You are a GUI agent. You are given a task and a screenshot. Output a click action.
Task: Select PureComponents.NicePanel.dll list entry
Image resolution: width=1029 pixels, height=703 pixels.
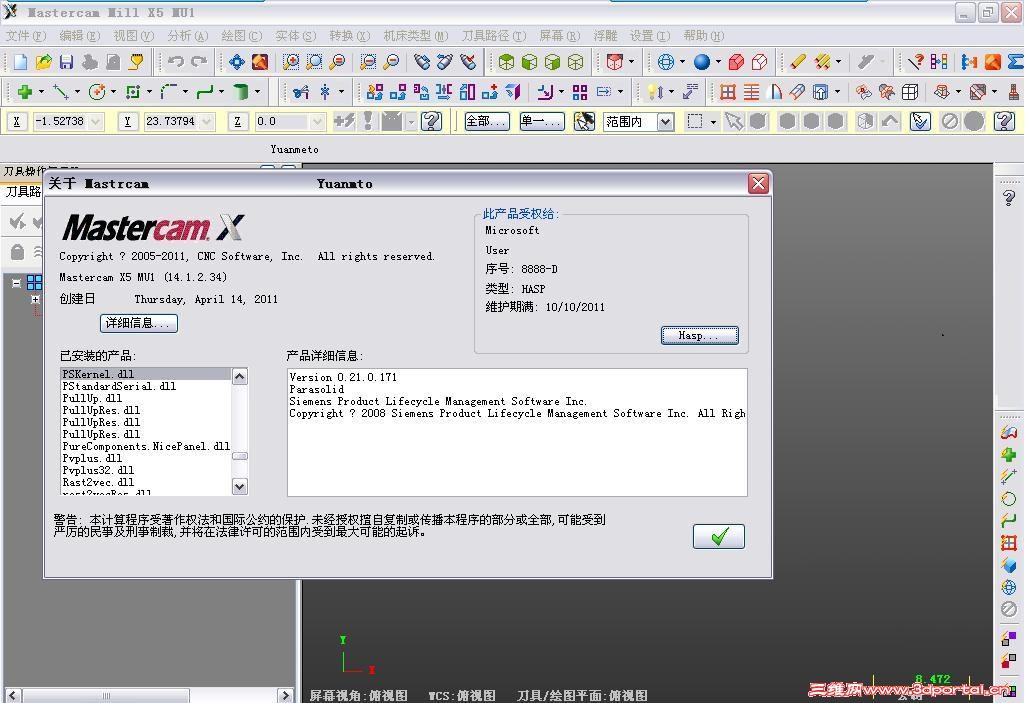click(x=146, y=446)
